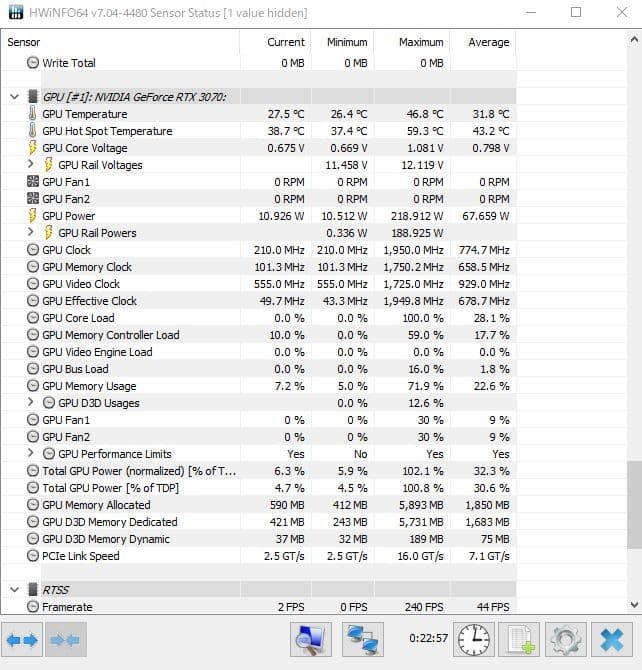642x670 pixels.
Task: Click the GPU D3D Usages gauge icon
Action: [x=49, y=403]
